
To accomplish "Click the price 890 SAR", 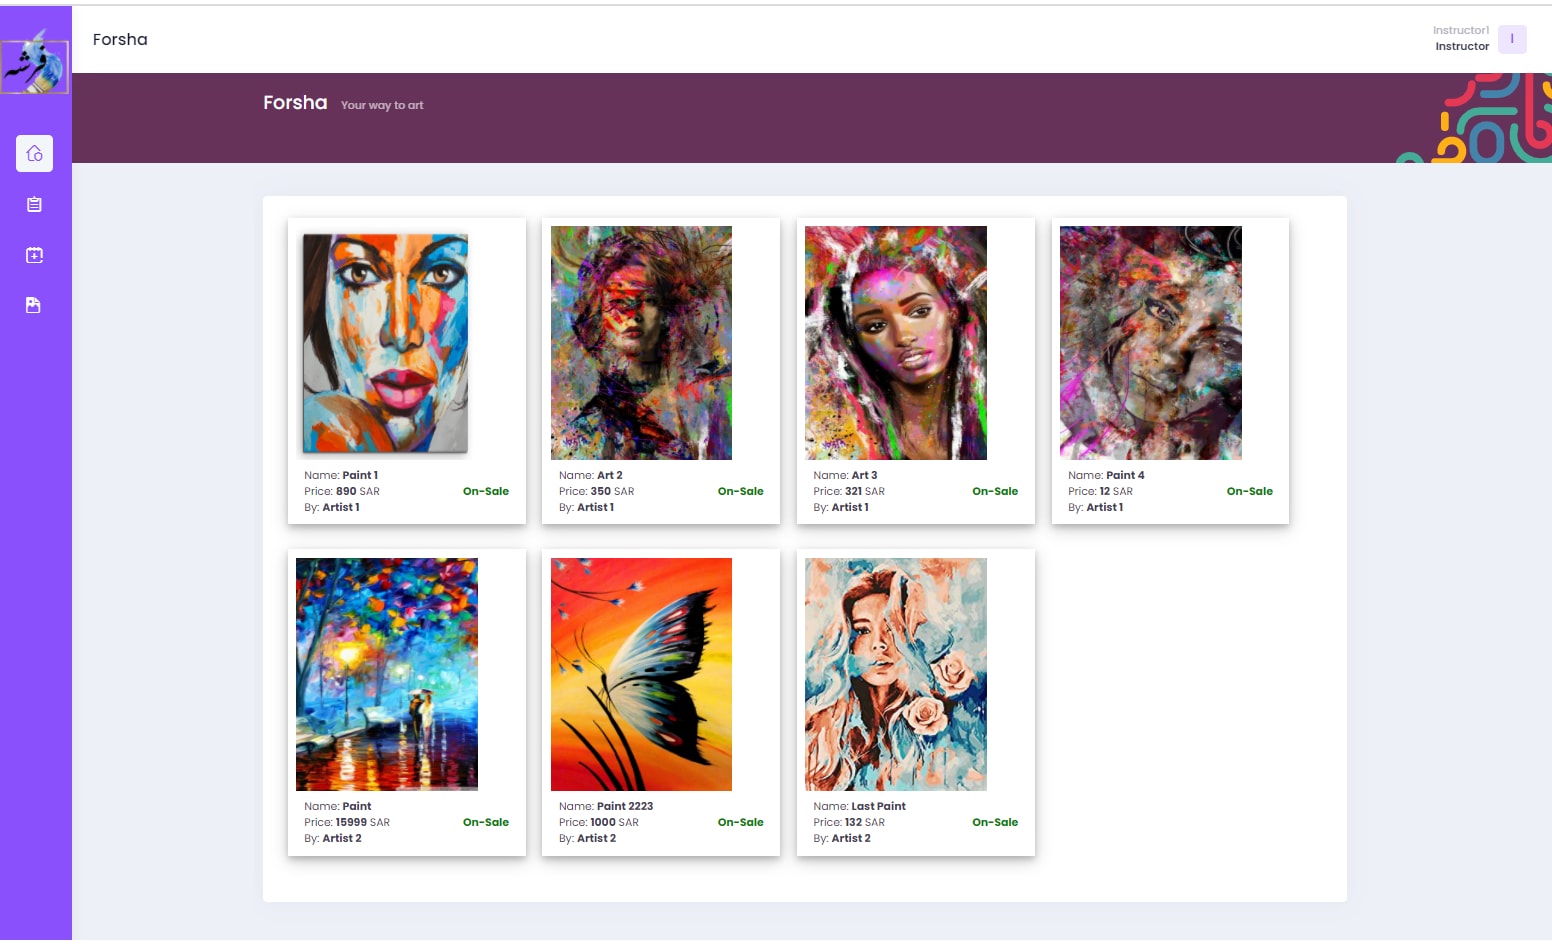I will [x=342, y=491].
